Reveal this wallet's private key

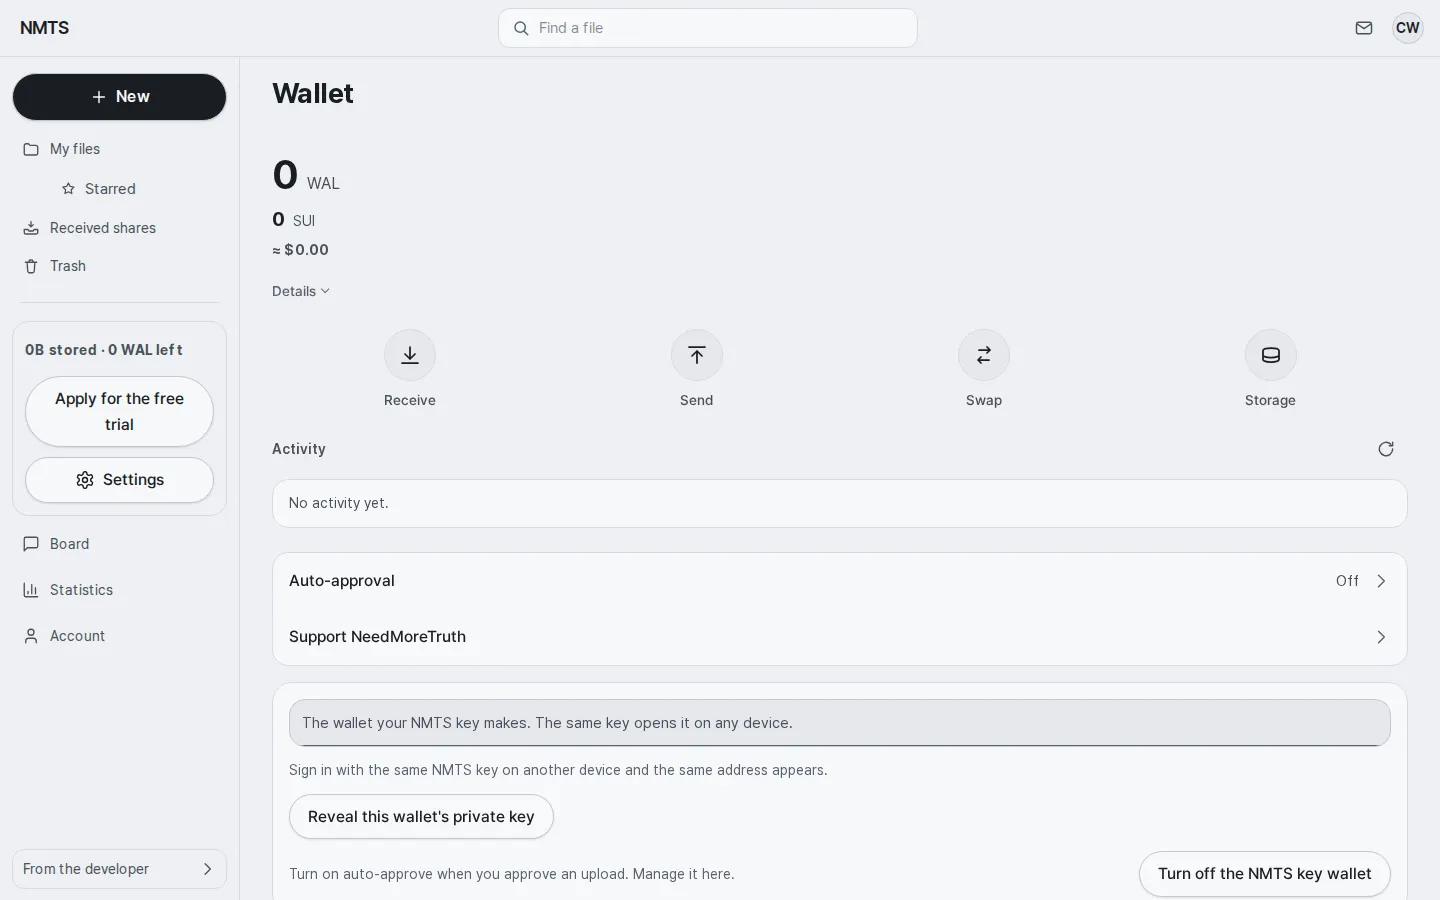(421, 817)
